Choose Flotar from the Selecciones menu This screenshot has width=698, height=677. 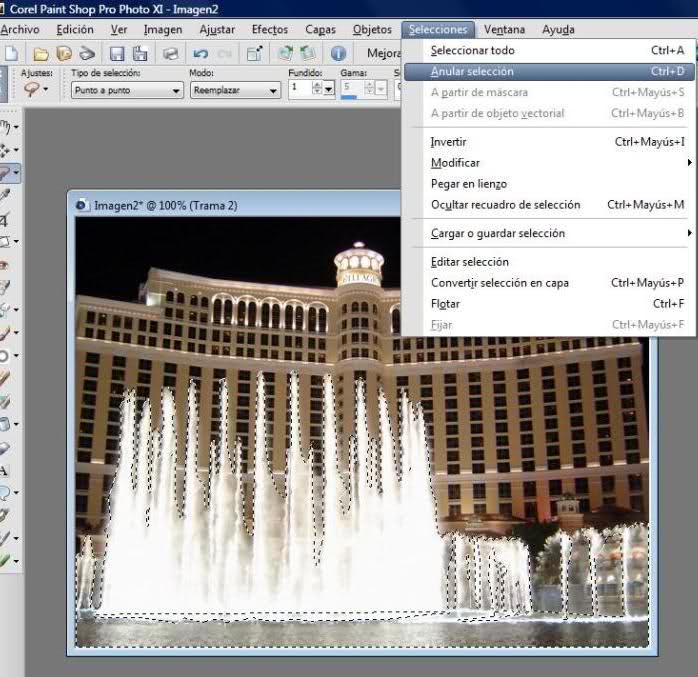coord(549,304)
